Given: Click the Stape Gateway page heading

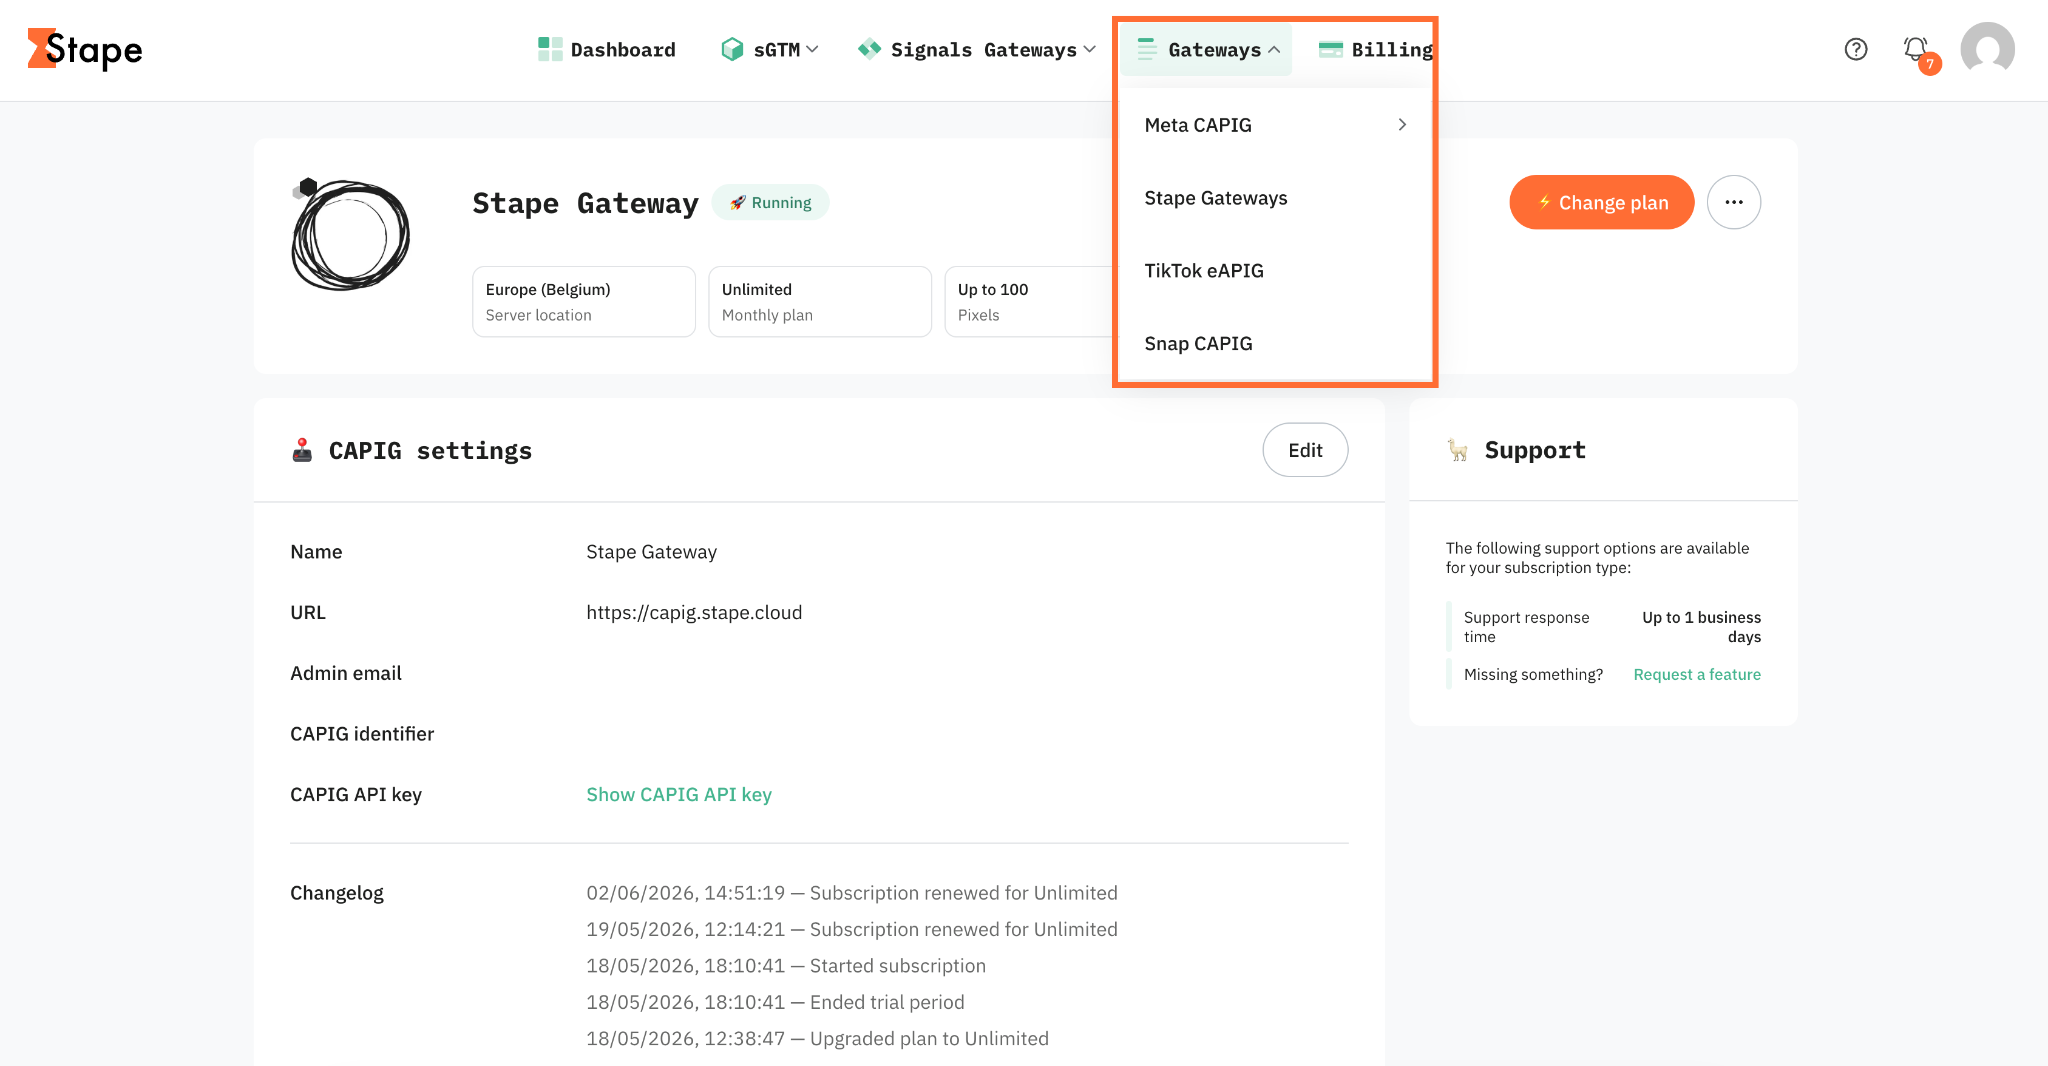Looking at the screenshot, I should click(x=585, y=203).
